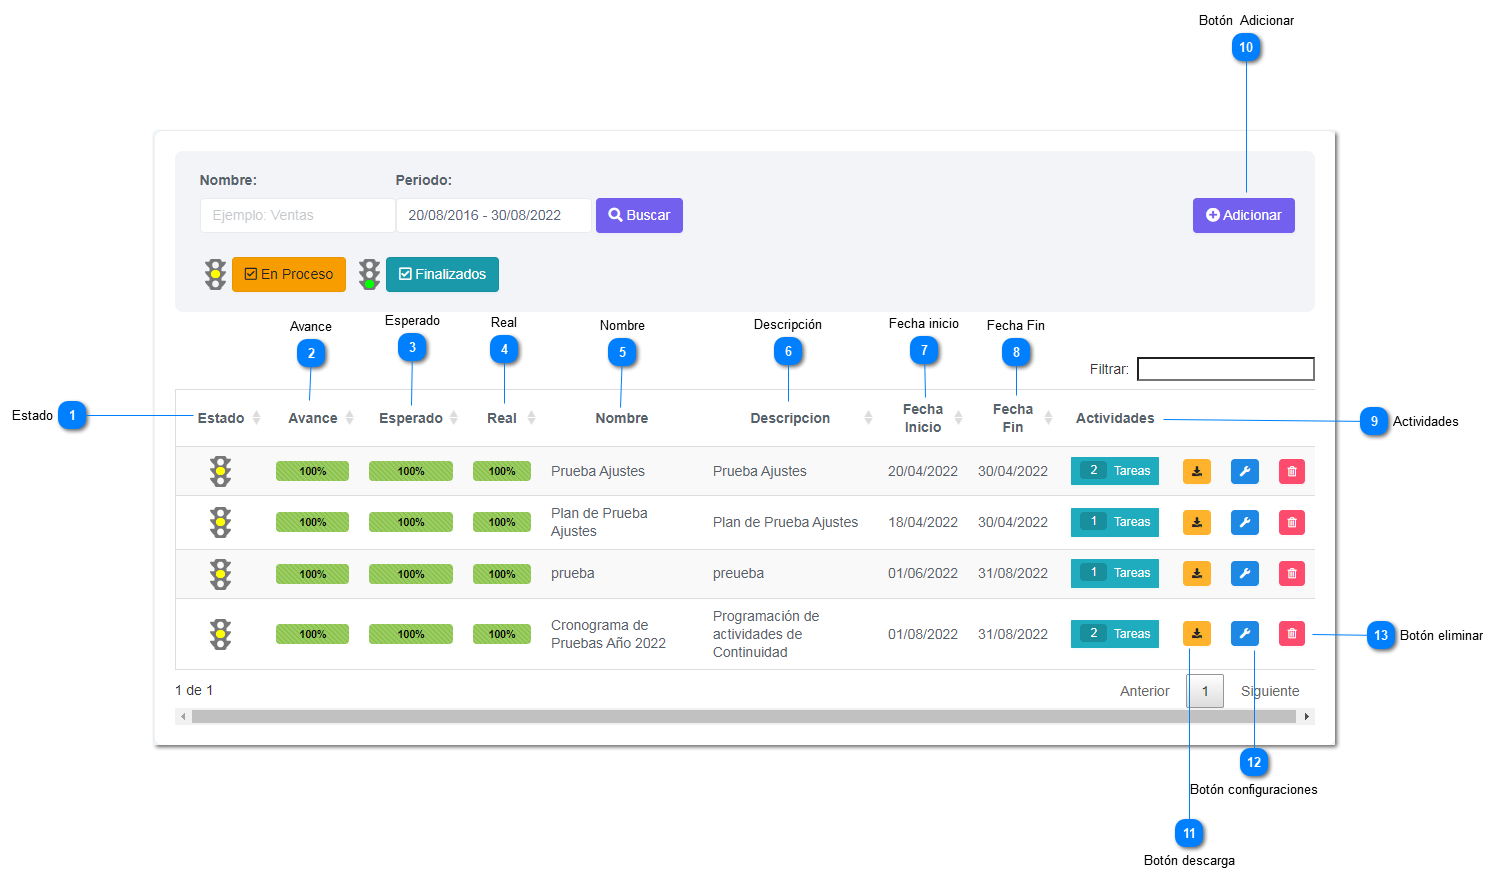Click the trash icon for prueba row
Viewport: 1499px width, 884px height.
pos(1292,573)
